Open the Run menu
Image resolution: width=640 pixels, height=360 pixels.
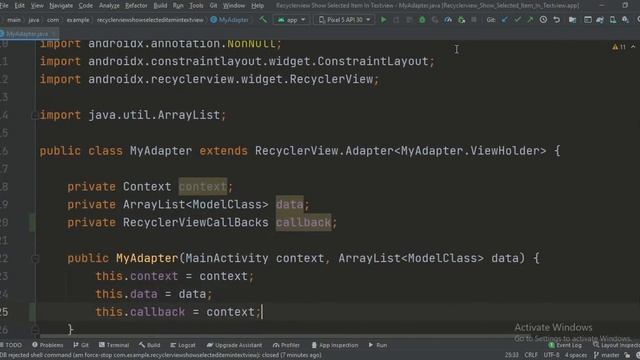(x=178, y=6)
